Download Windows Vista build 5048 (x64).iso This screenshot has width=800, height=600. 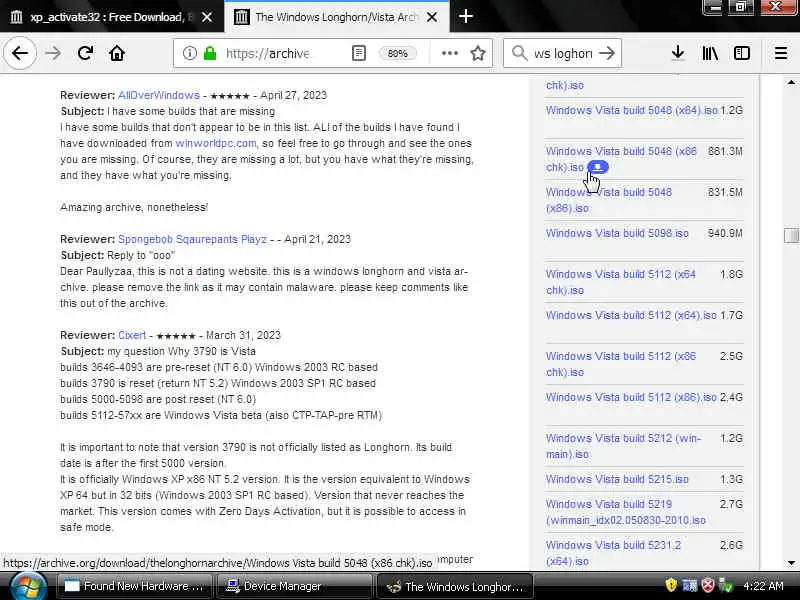[632, 110]
